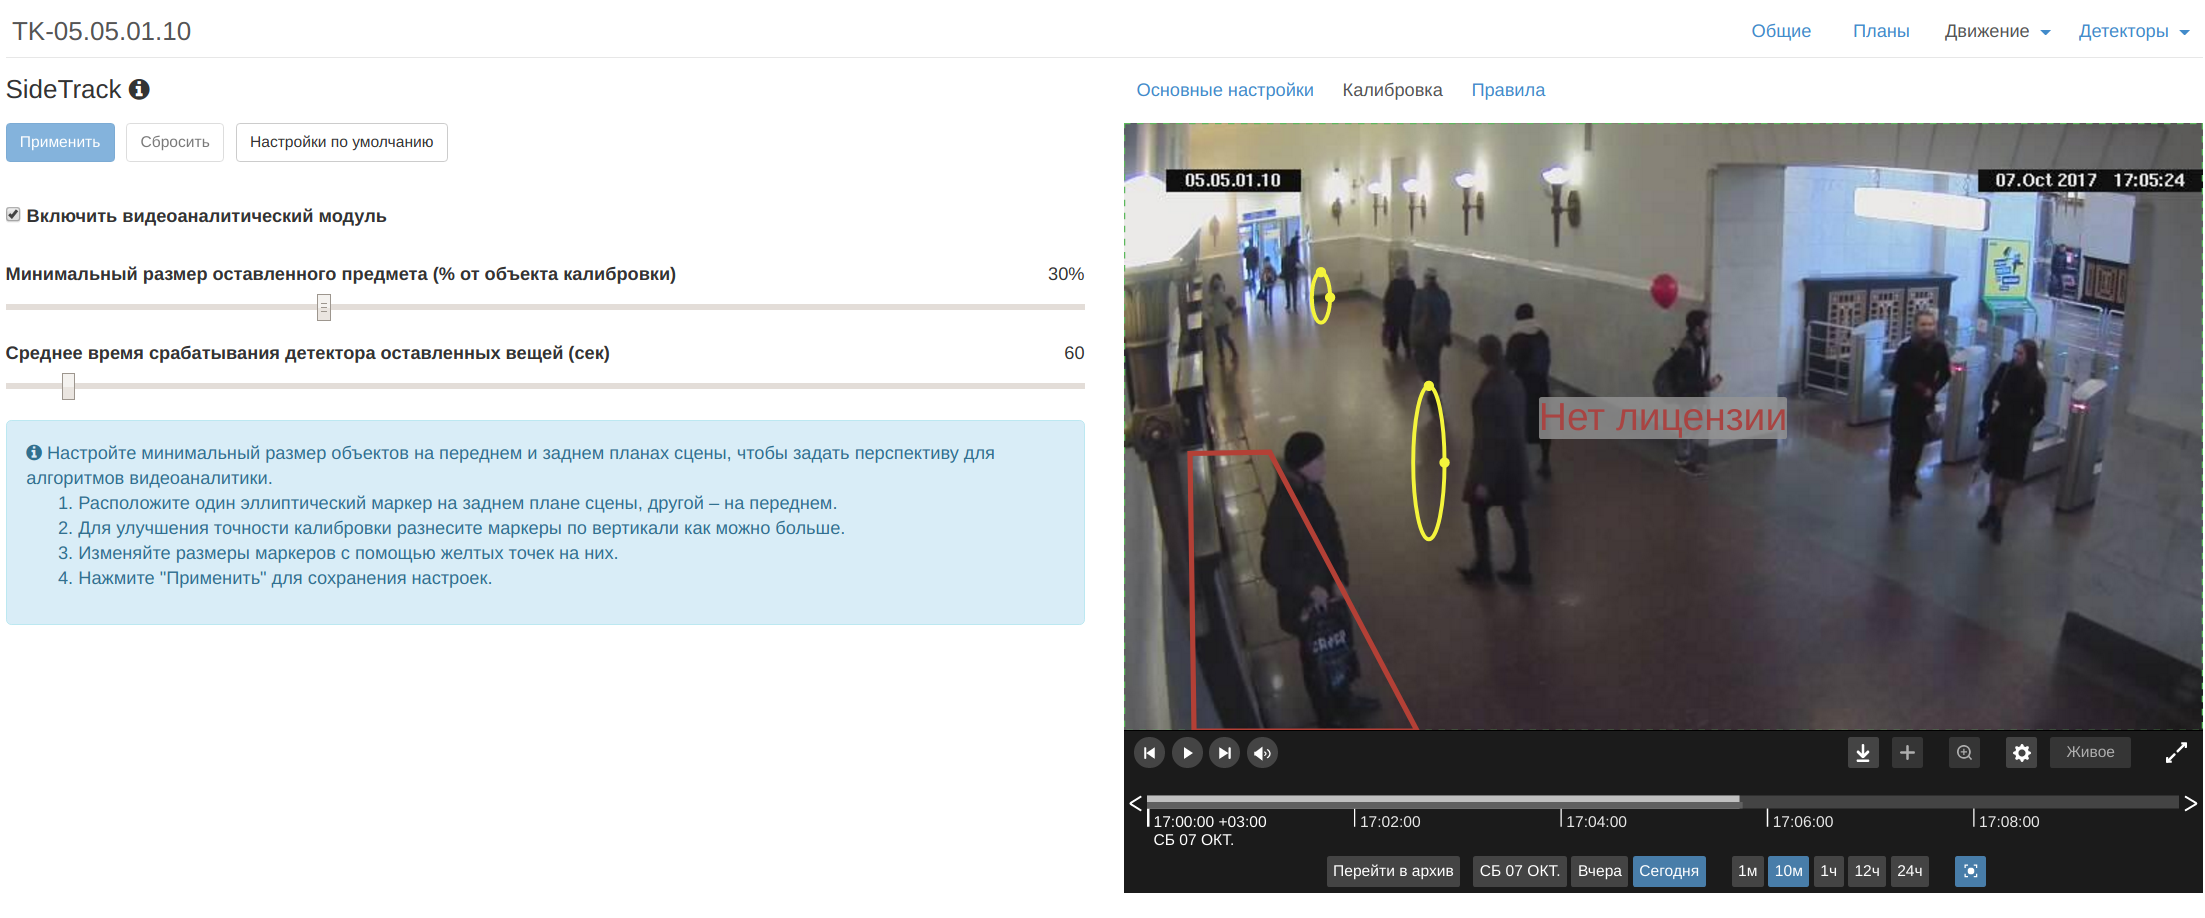Screen dimensions: 2205x918
Task: Switch to Калибровка tab
Action: (1392, 90)
